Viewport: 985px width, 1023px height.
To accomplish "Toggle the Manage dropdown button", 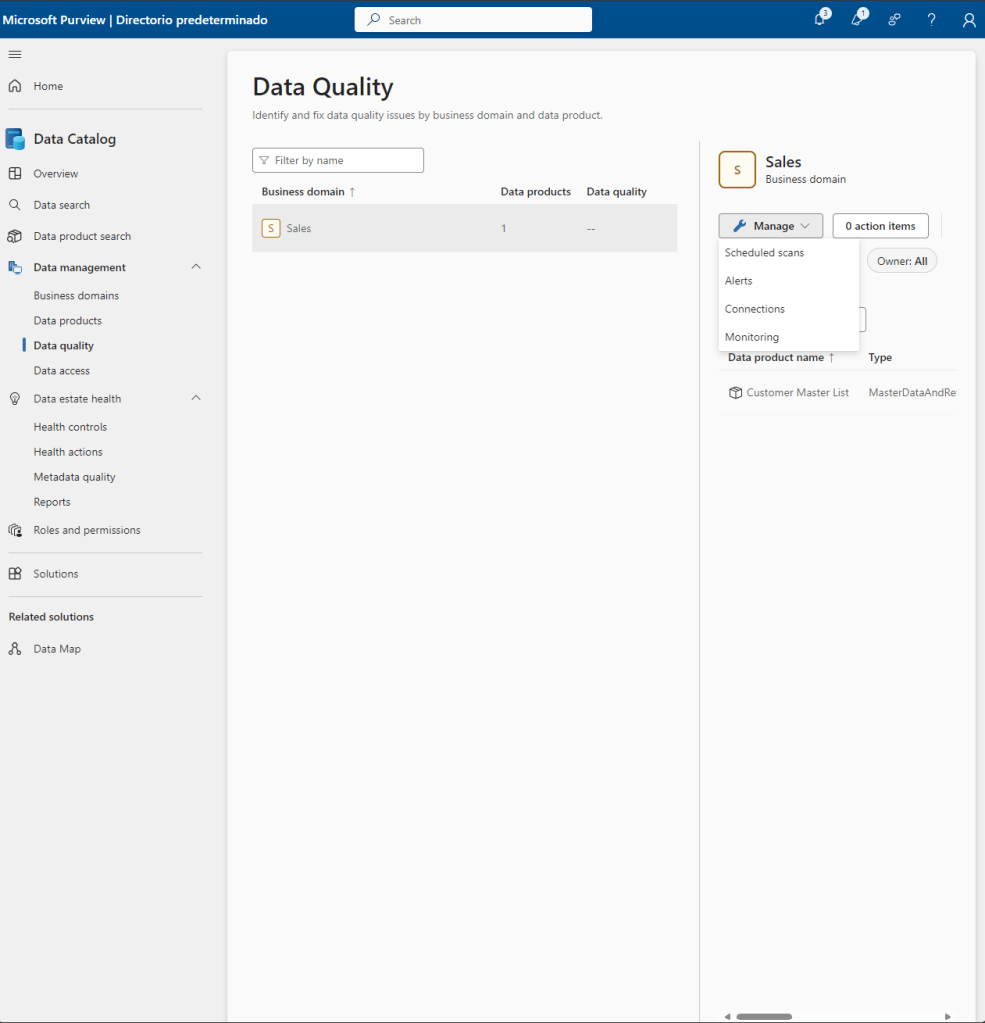I will point(770,226).
